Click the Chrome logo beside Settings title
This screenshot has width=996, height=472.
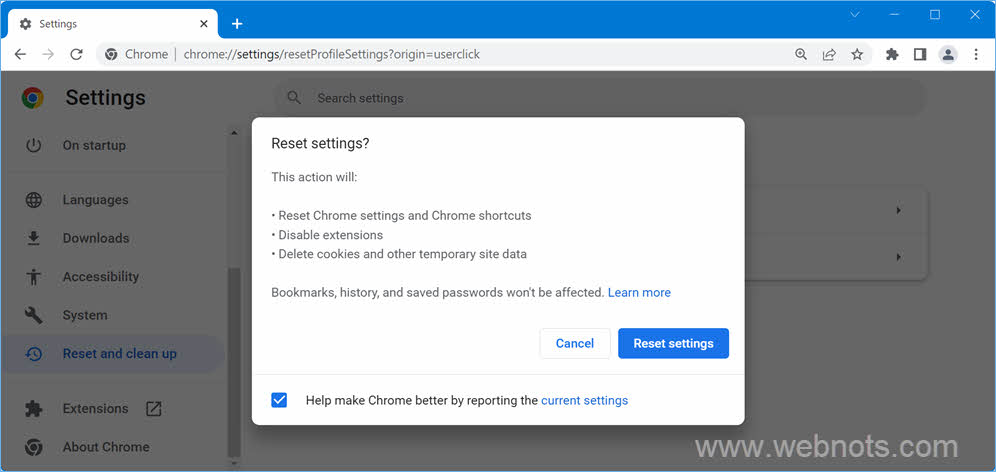coord(32,98)
